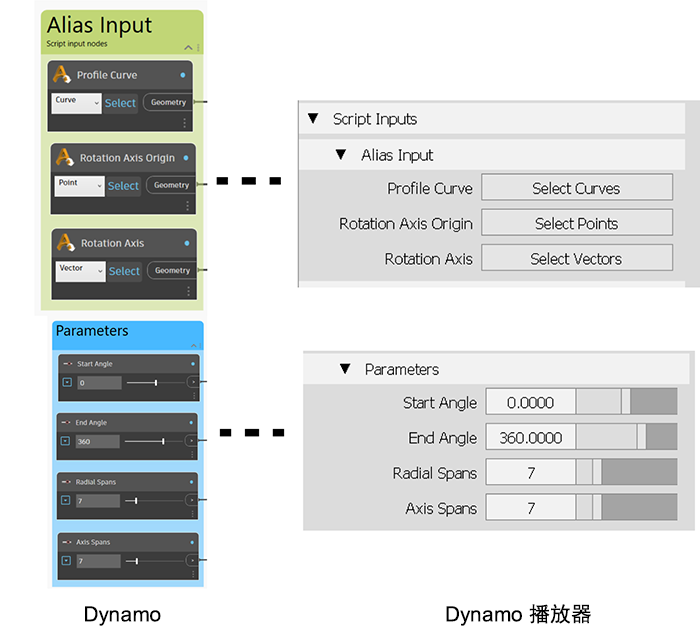Click the value box on Start Angle node

pyautogui.click(x=100, y=383)
